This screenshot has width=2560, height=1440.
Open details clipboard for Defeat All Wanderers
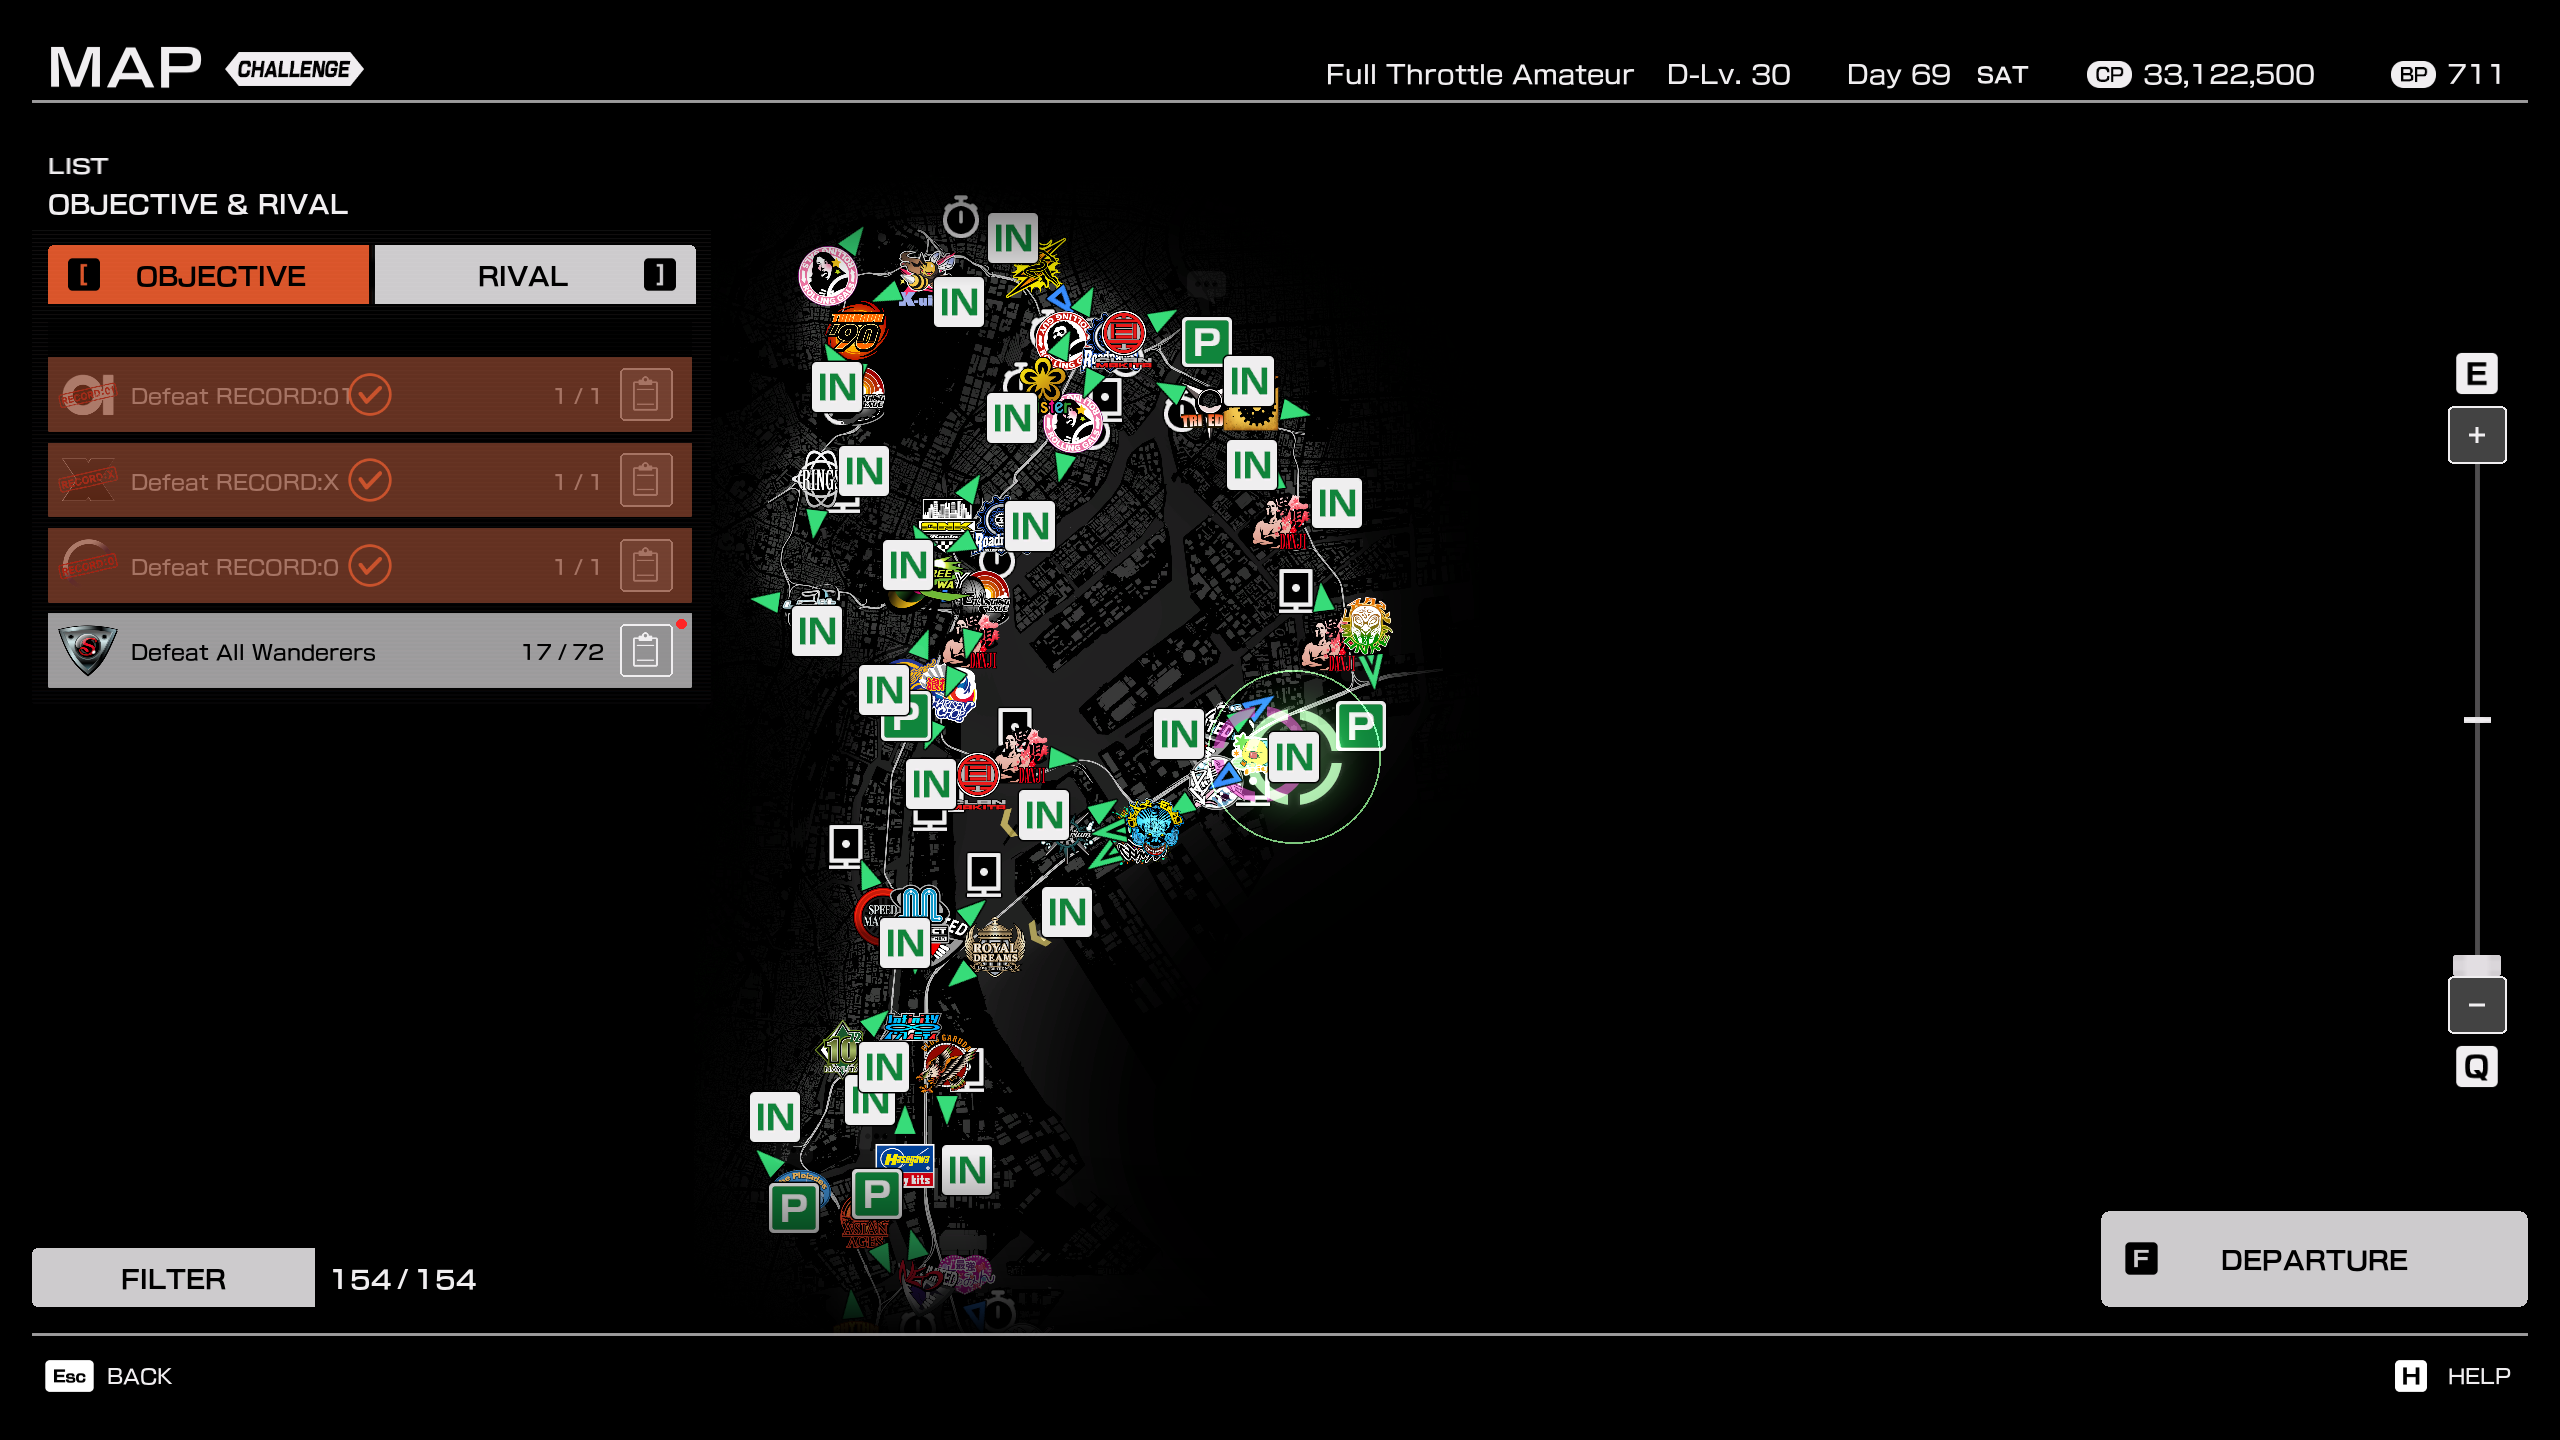click(646, 652)
